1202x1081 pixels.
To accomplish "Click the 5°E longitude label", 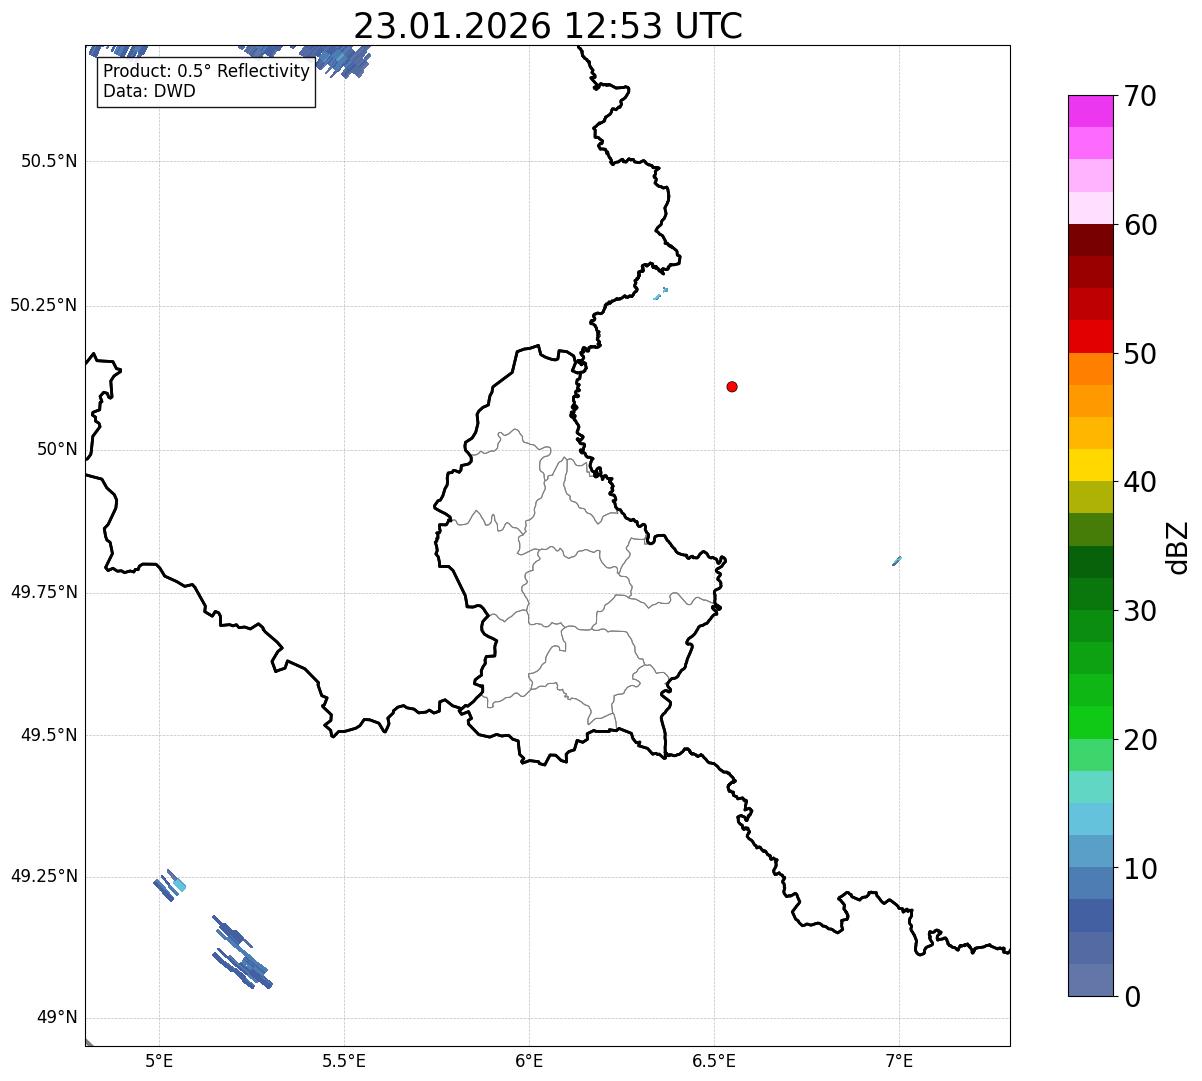I will click(159, 1060).
